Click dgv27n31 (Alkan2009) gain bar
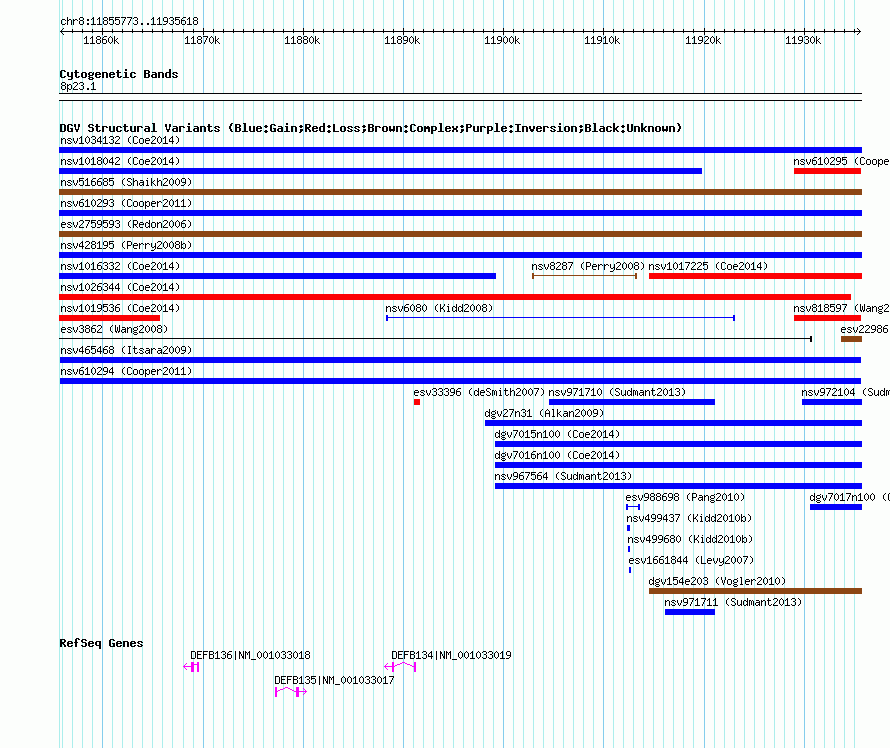 (673, 423)
